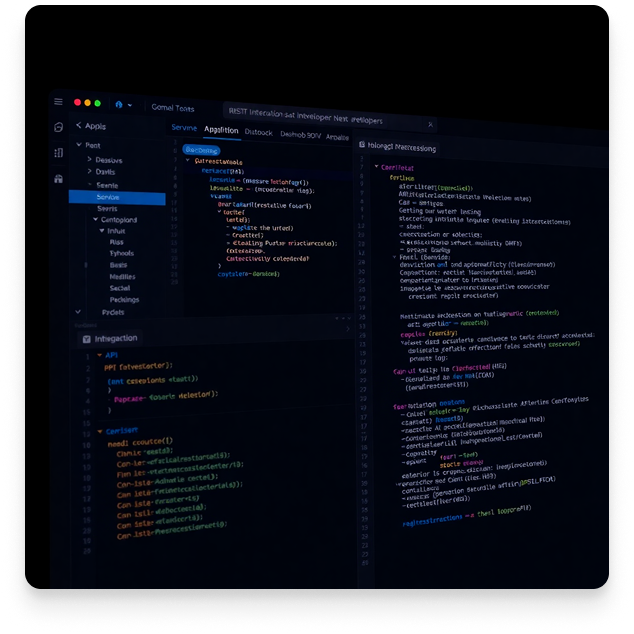Expand the Dessiovs folder
Viewport: 634px width, 634px height.
click(x=89, y=160)
